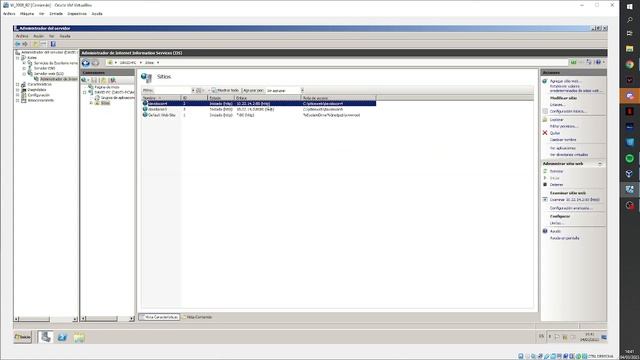640x360 pixels.
Task: Click the Explorar folder icon in Acciones
Action: tap(545, 120)
